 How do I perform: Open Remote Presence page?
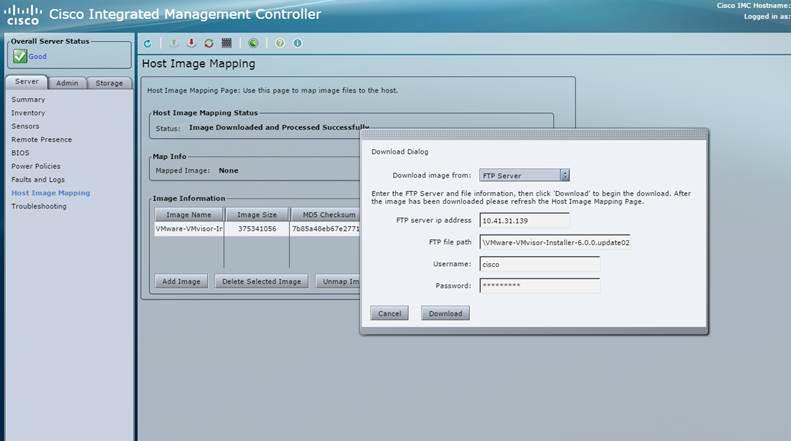coord(42,140)
